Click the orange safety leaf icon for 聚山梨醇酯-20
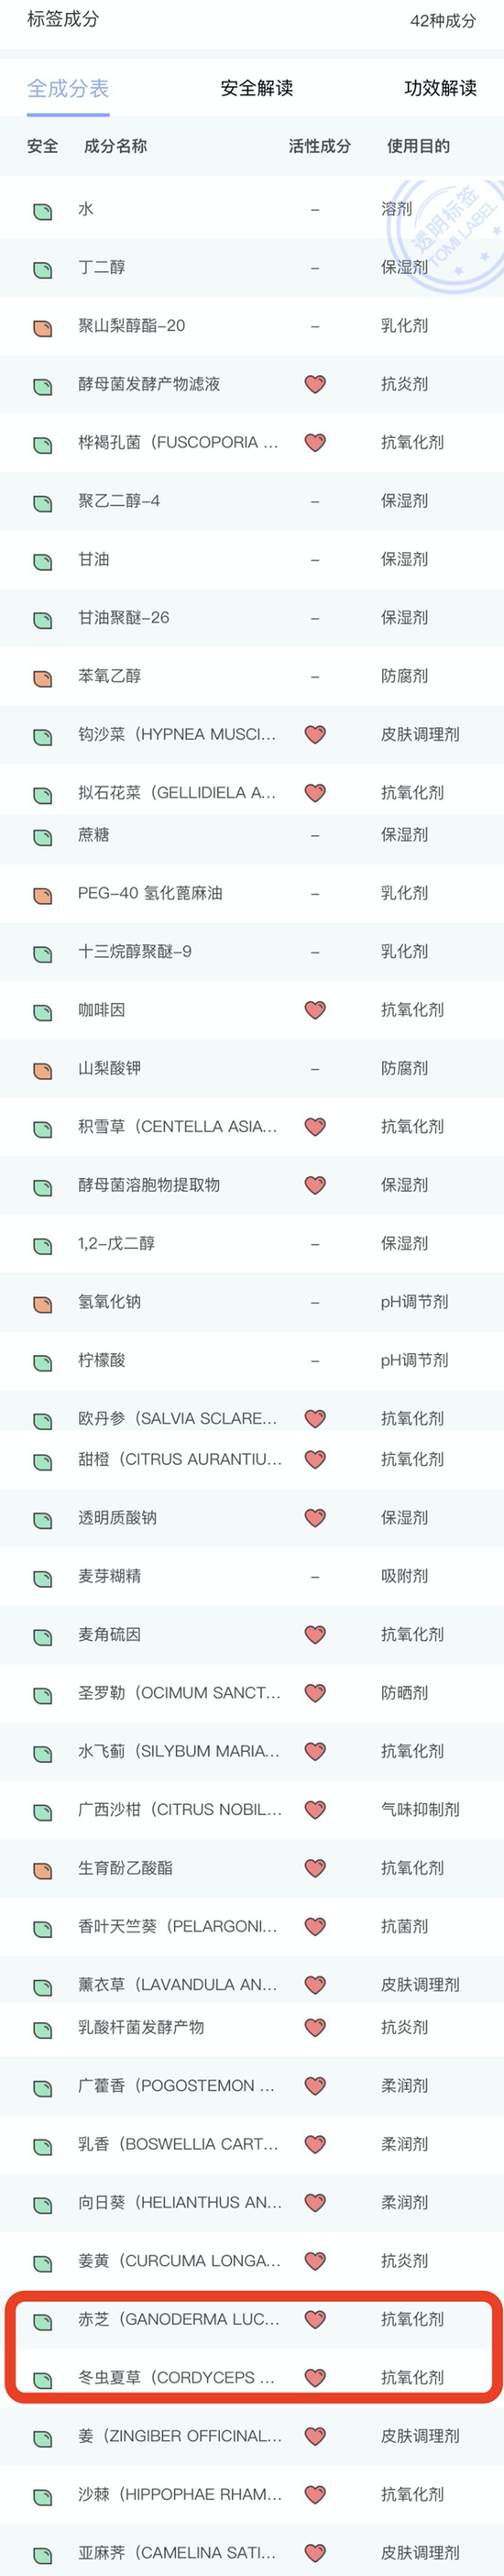Viewport: 504px width, 2576px height. (42, 327)
